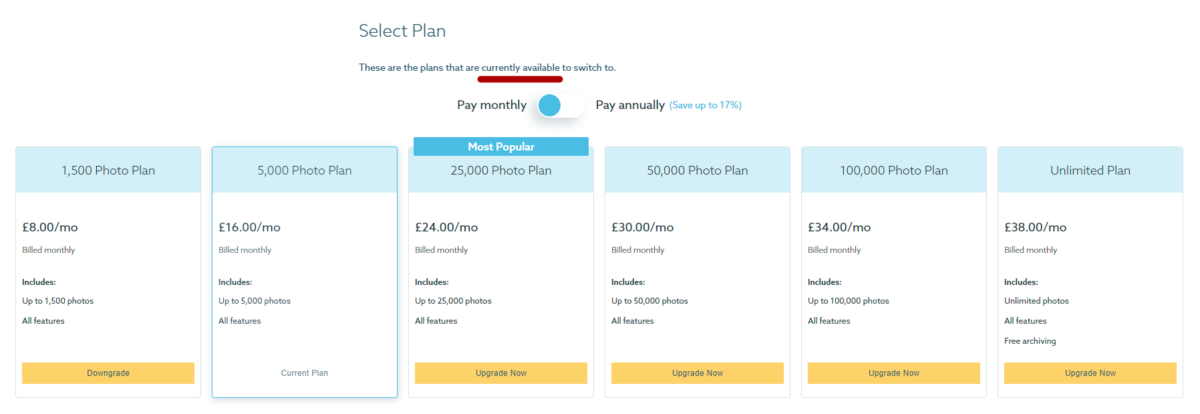Click the 5,000 Photo Plan header

(x=304, y=170)
